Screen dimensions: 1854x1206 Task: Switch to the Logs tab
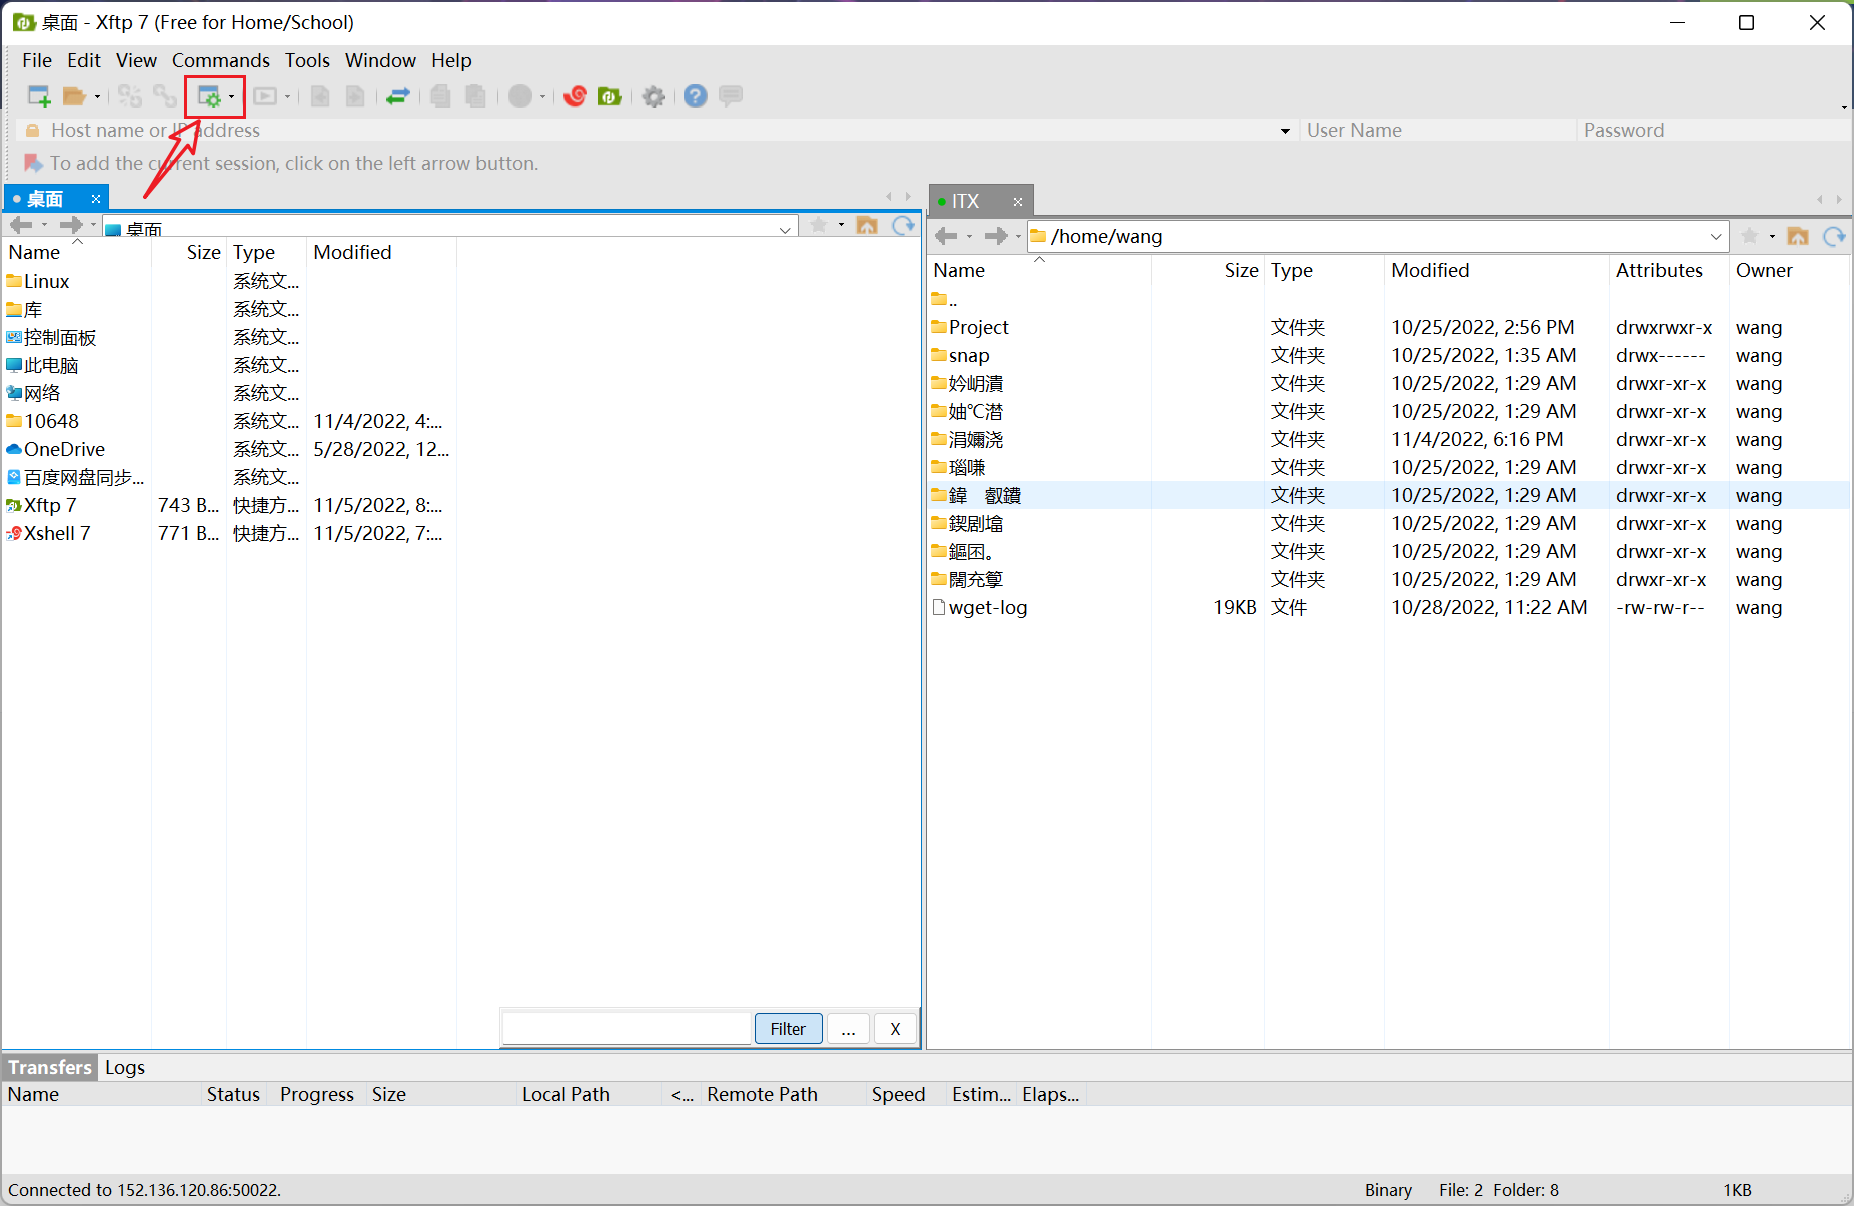125,1067
